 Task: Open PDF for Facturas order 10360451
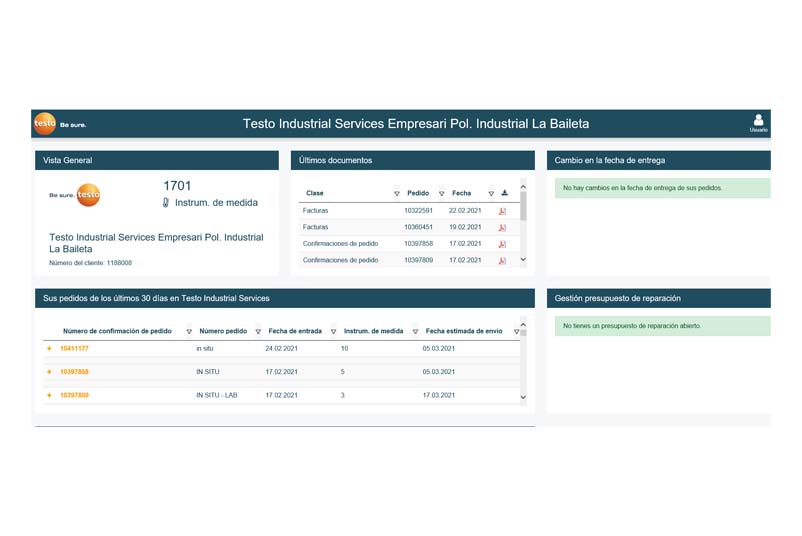tap(502, 228)
